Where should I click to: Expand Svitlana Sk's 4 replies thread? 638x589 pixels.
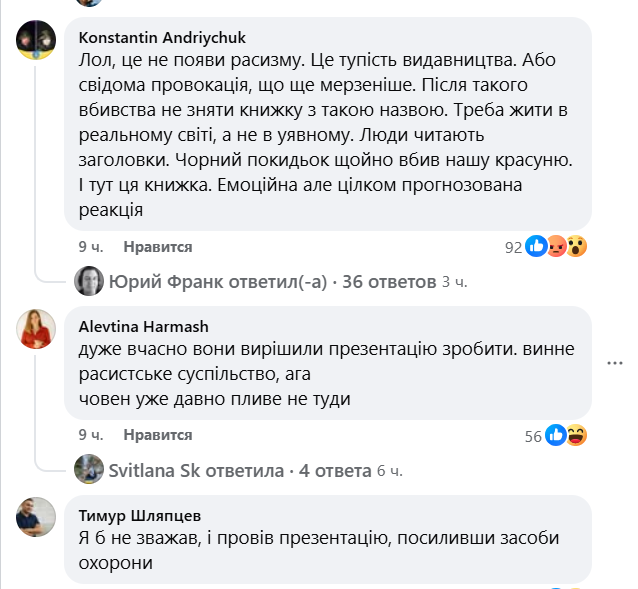coord(226,470)
